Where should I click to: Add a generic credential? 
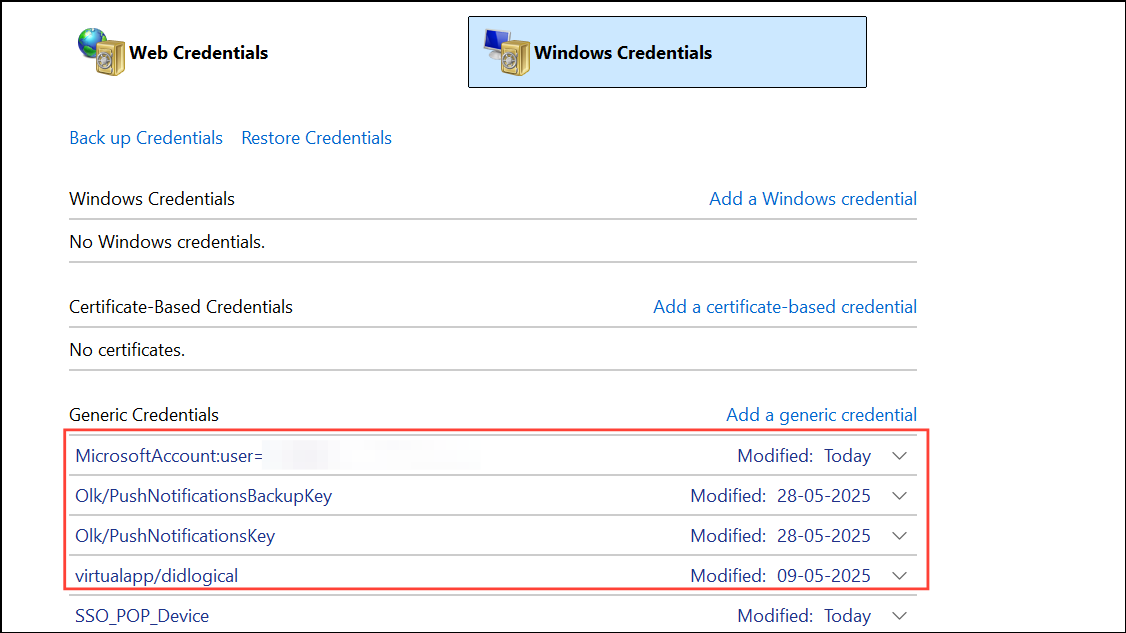pos(822,415)
